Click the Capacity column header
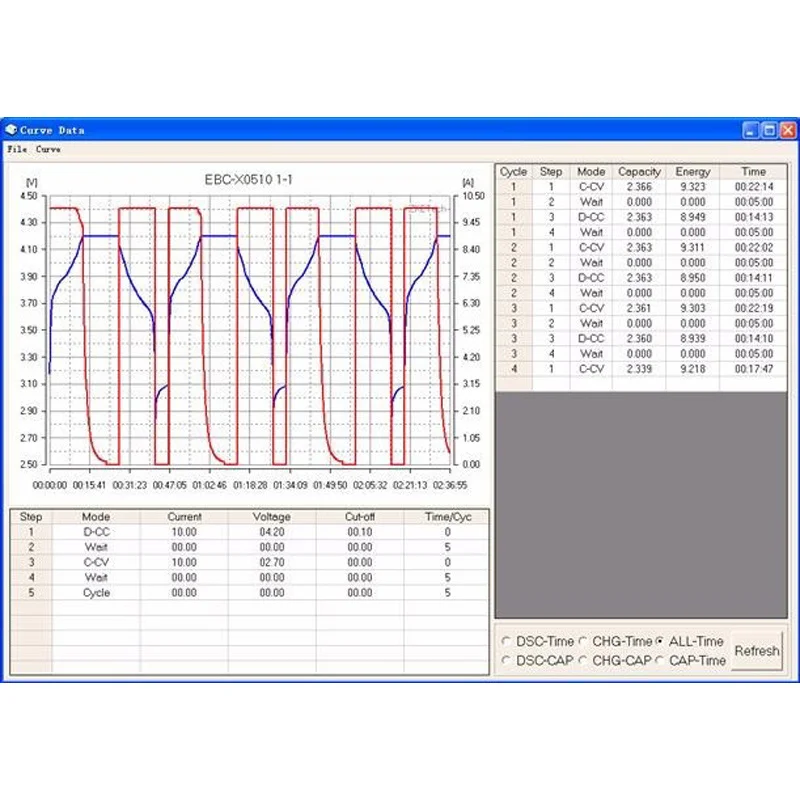 click(639, 172)
